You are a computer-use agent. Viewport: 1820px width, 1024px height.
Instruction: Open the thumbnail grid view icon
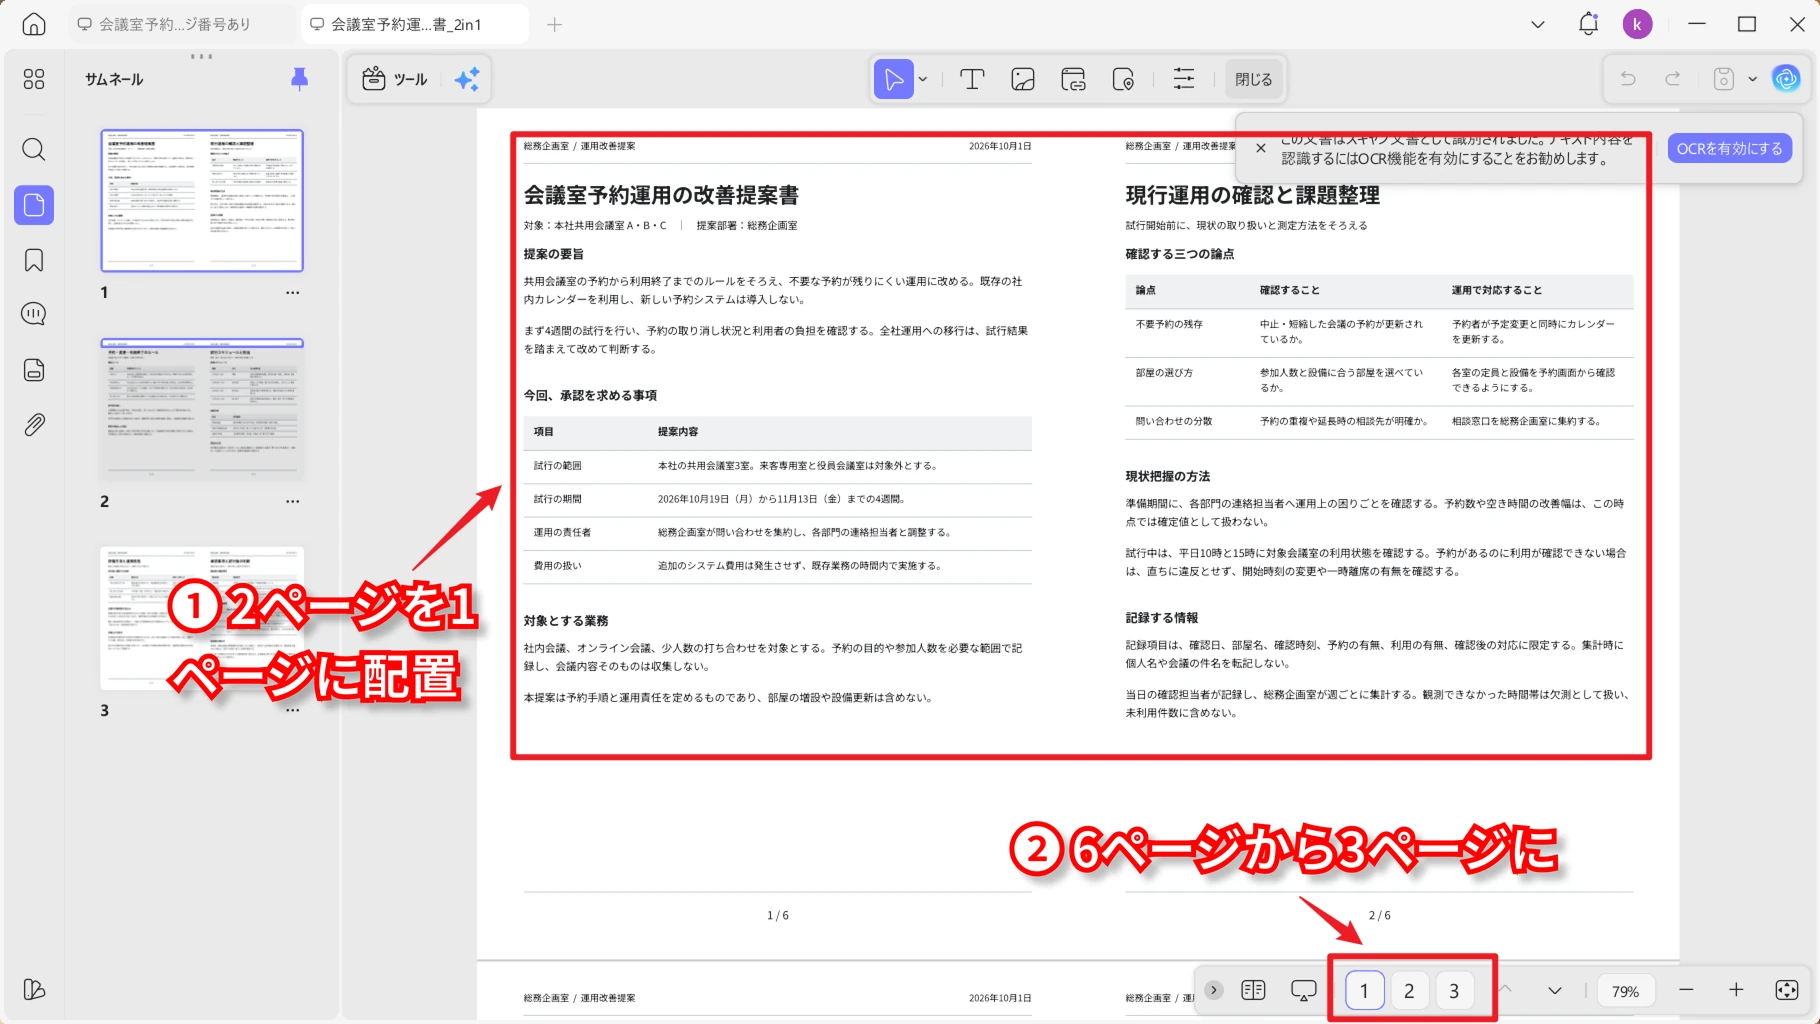pos(34,79)
